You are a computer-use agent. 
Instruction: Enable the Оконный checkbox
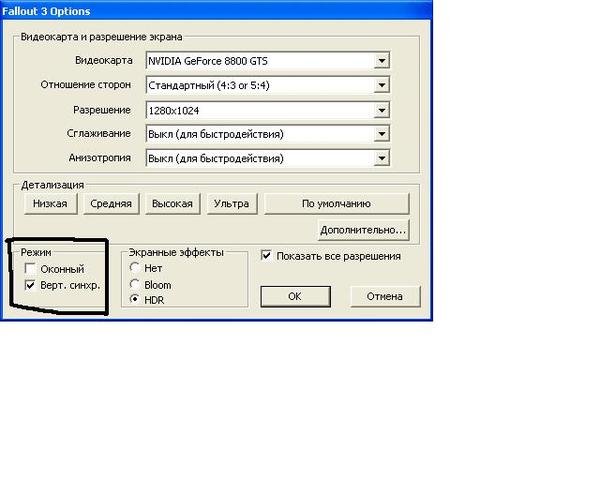click(x=30, y=268)
